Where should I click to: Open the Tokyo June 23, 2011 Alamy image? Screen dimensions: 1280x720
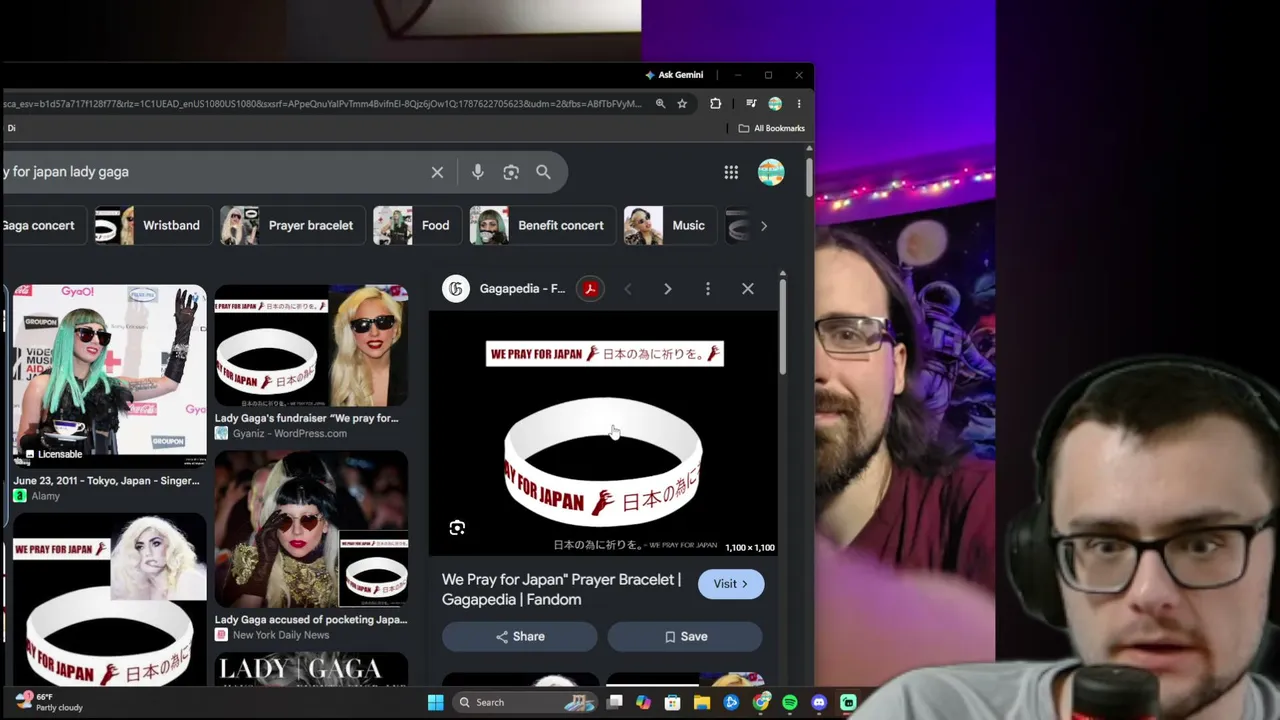click(x=110, y=376)
